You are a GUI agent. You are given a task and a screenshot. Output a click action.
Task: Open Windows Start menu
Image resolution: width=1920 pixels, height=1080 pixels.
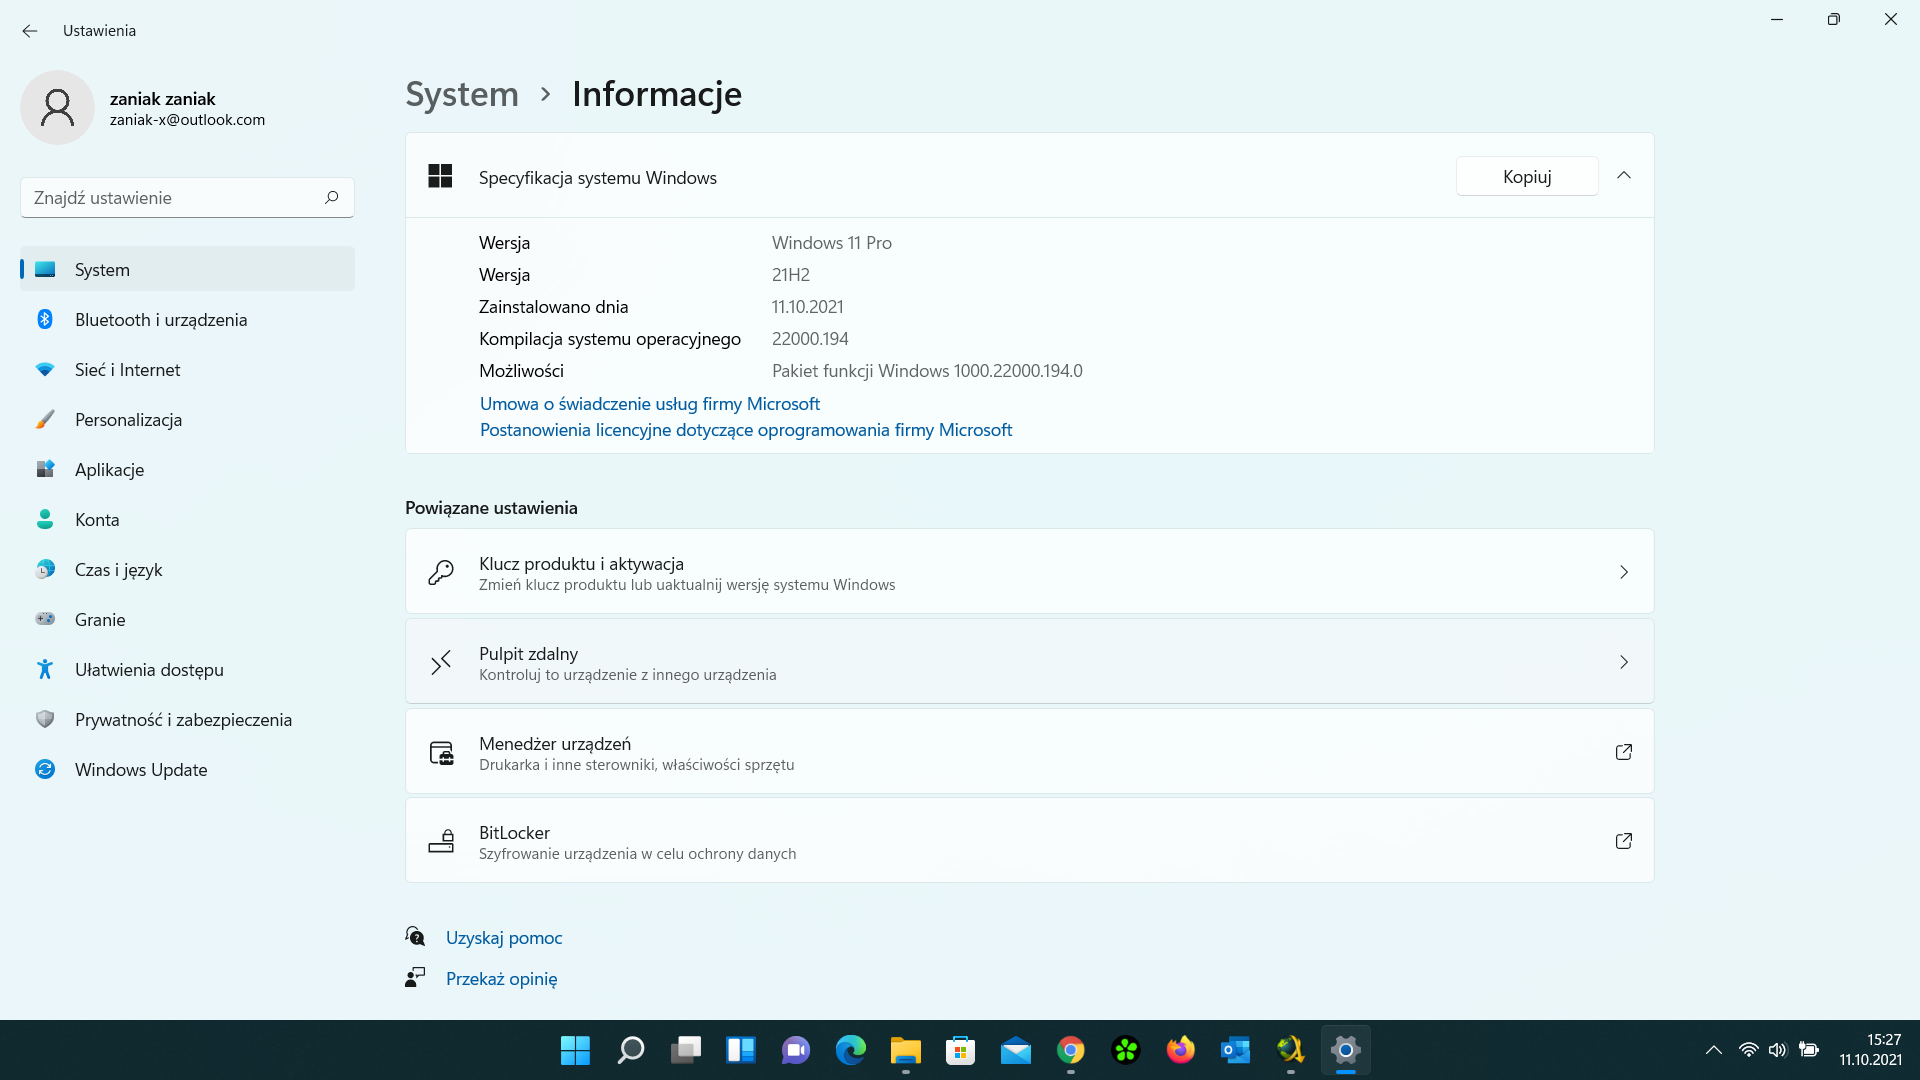(x=575, y=1050)
